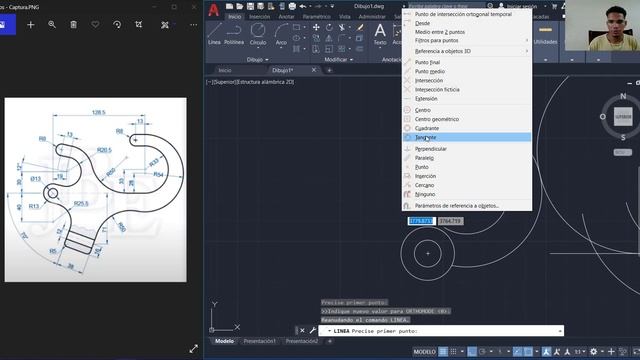The height and width of the screenshot is (360, 640).
Task: Open Parámetros de referencia a objetos
Action: click(x=467, y=205)
